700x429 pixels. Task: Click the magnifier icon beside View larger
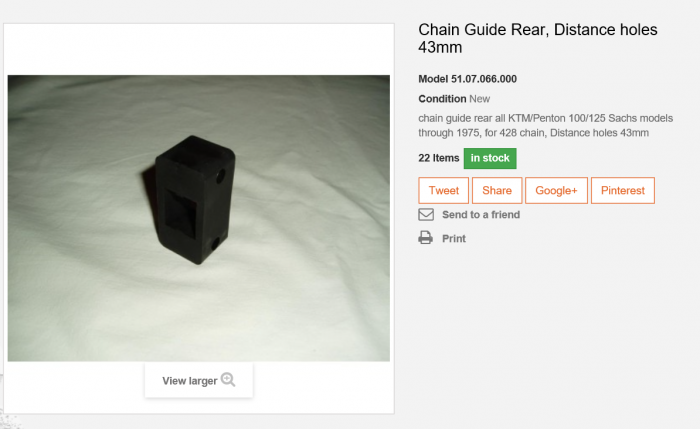(x=228, y=380)
